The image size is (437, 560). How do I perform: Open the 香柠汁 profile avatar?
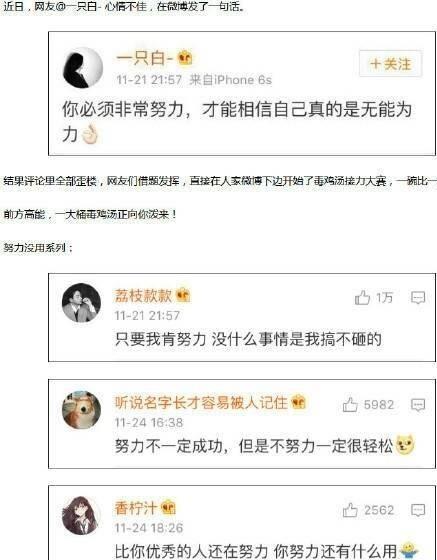[81, 515]
